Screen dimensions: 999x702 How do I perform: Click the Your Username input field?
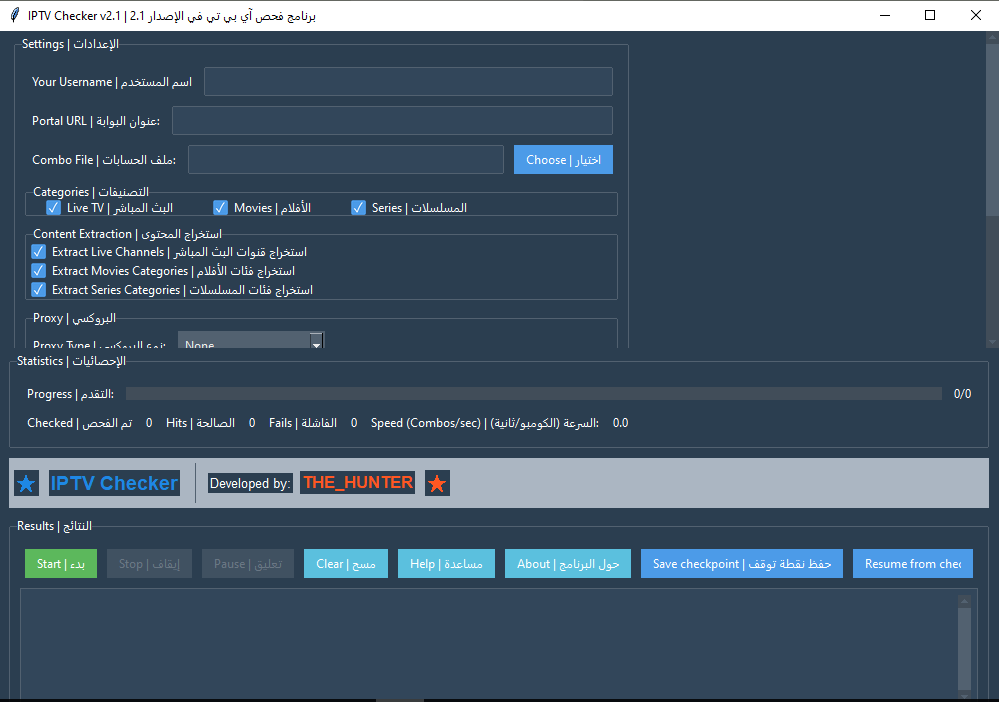coord(408,82)
